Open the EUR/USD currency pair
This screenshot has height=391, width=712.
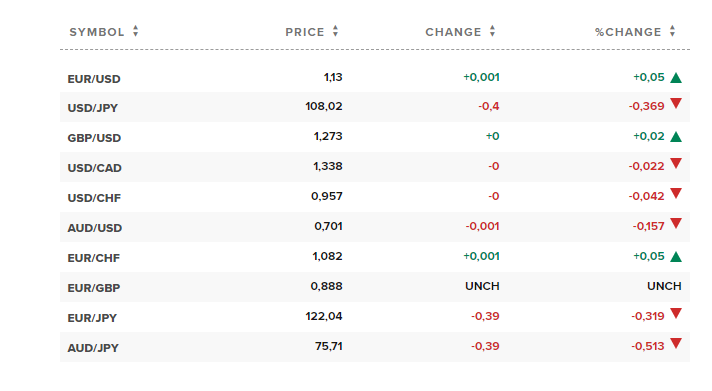94,79
